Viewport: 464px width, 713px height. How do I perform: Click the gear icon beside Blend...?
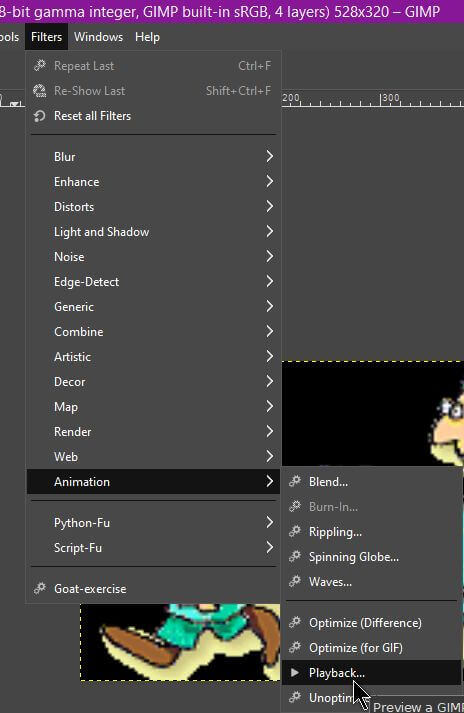coord(295,481)
